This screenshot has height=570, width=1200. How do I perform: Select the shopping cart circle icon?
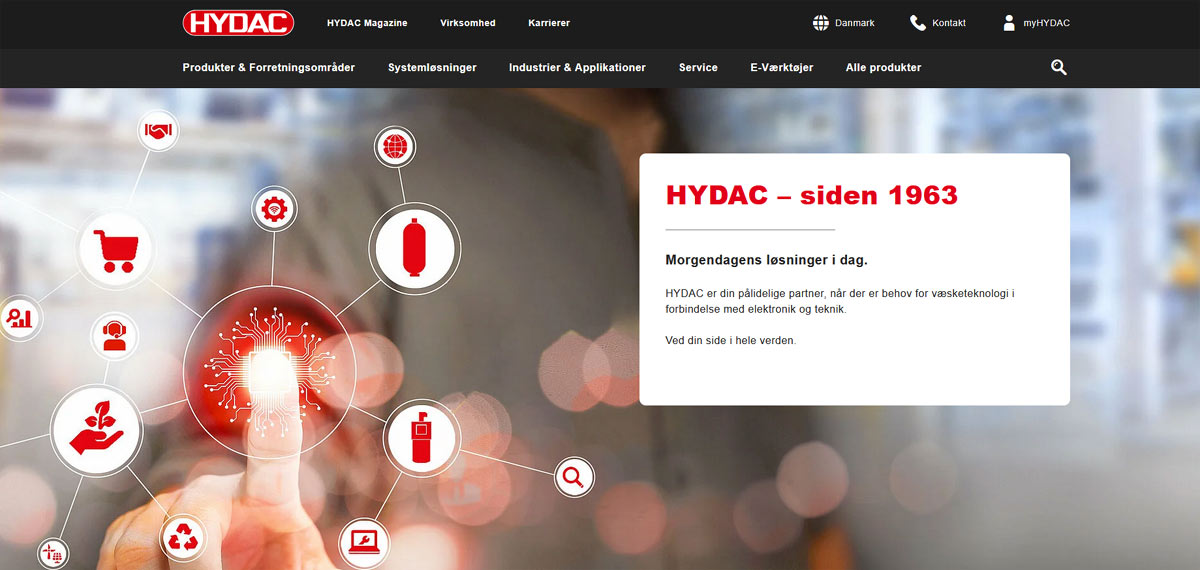[x=115, y=248]
